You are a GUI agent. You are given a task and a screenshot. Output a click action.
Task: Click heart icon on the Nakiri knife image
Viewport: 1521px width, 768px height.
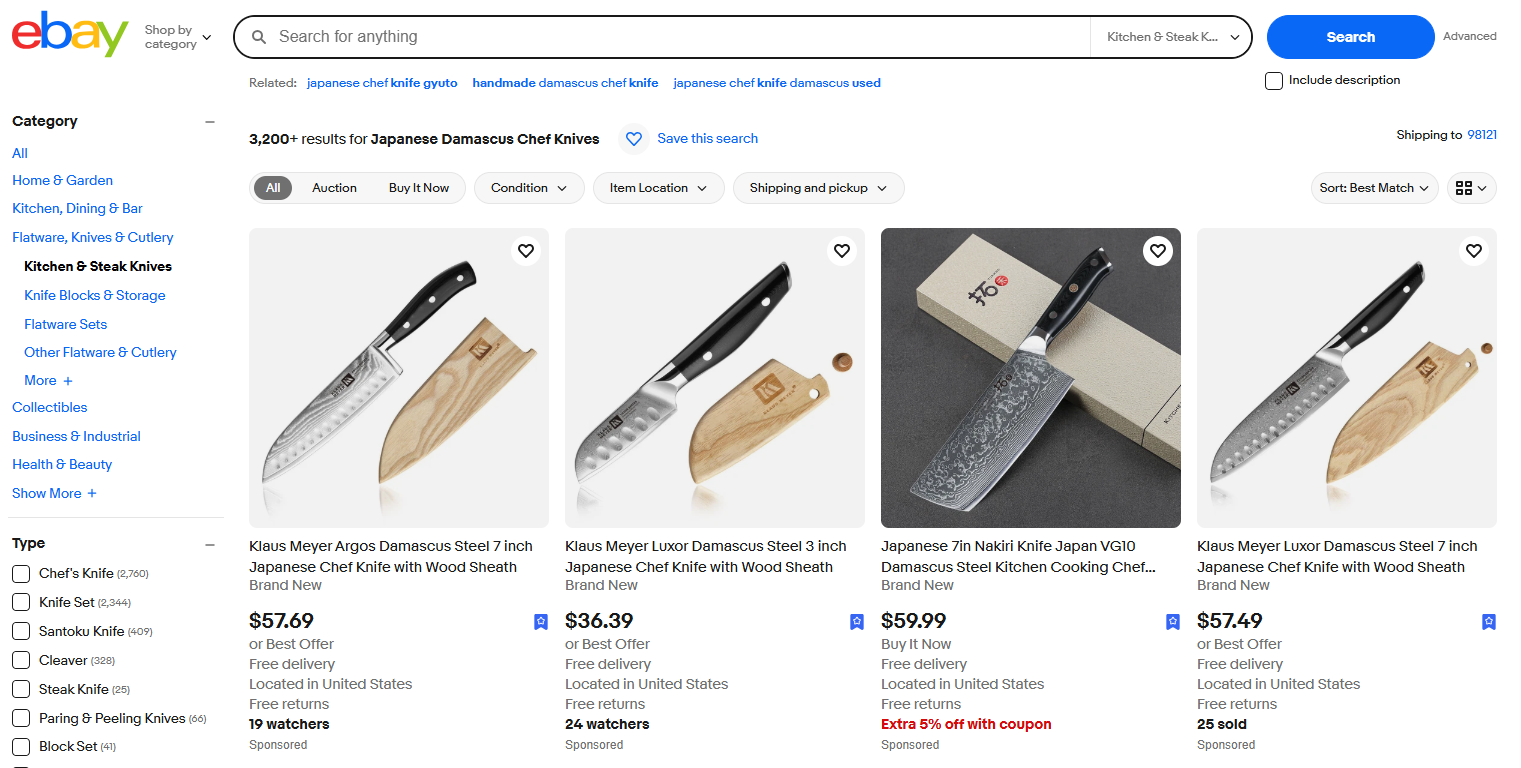[1157, 250]
